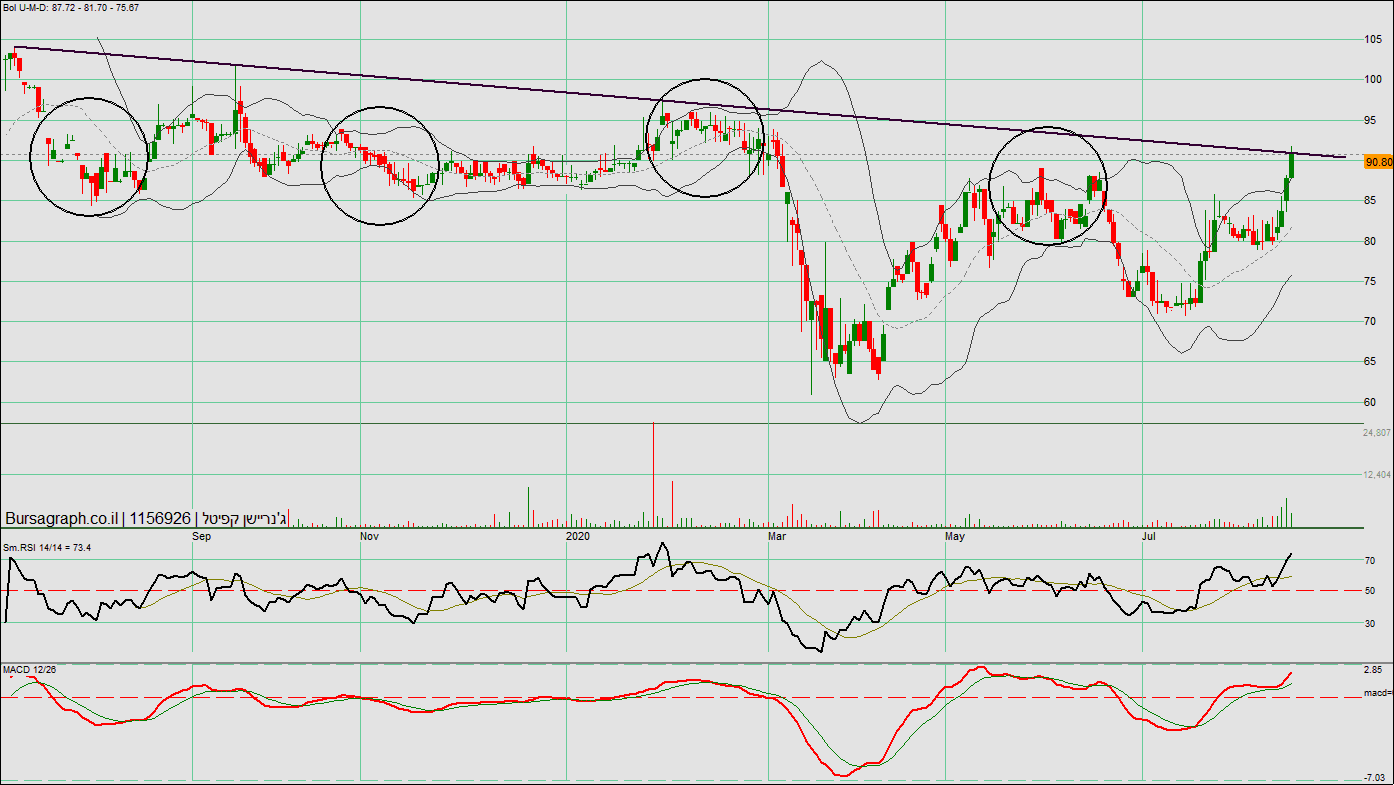Click the 60 price axis label

point(1371,402)
